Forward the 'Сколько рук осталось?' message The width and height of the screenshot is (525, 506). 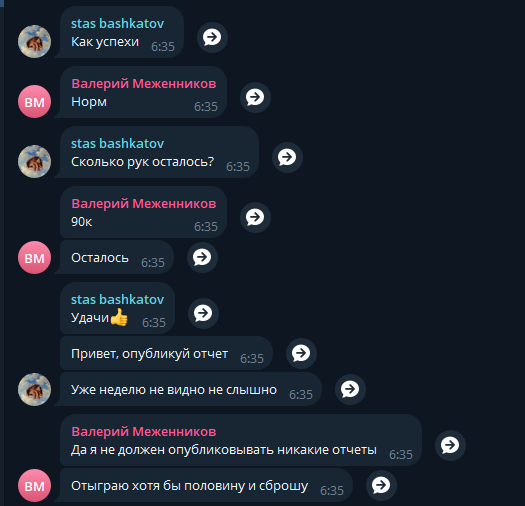(x=287, y=157)
